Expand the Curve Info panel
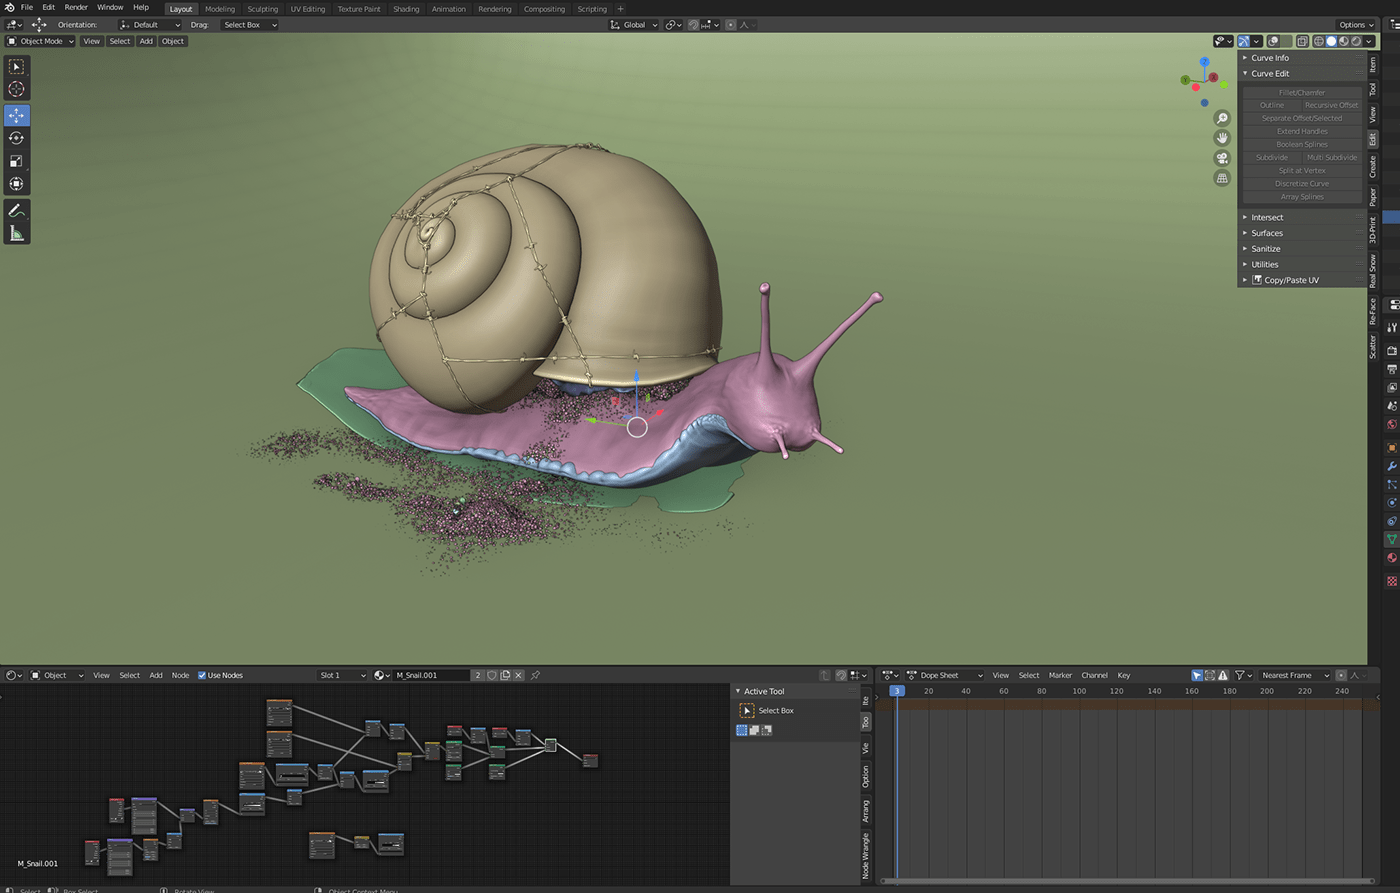Image resolution: width=1400 pixels, height=893 pixels. tap(1270, 57)
